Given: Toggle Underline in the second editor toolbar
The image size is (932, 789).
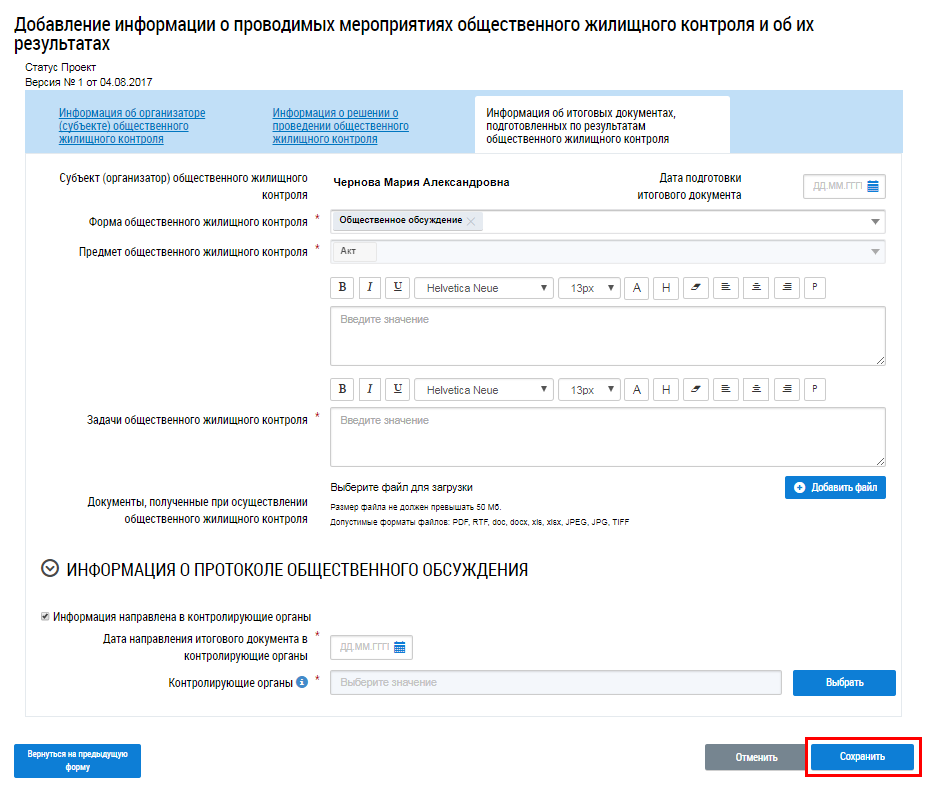Looking at the screenshot, I should pos(397,389).
